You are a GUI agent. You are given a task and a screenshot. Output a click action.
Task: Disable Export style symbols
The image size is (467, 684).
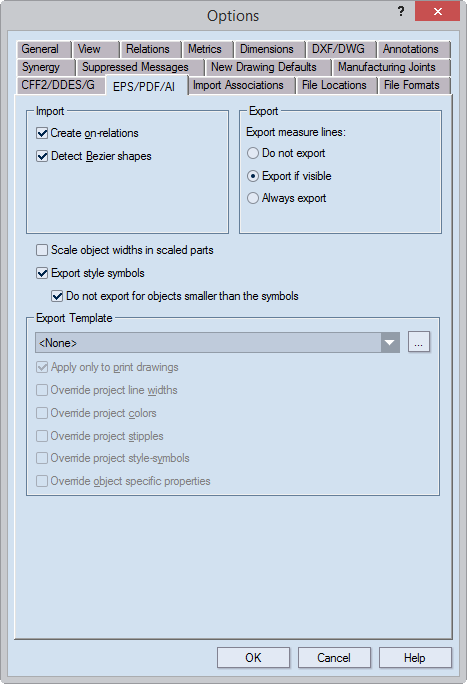(42, 273)
